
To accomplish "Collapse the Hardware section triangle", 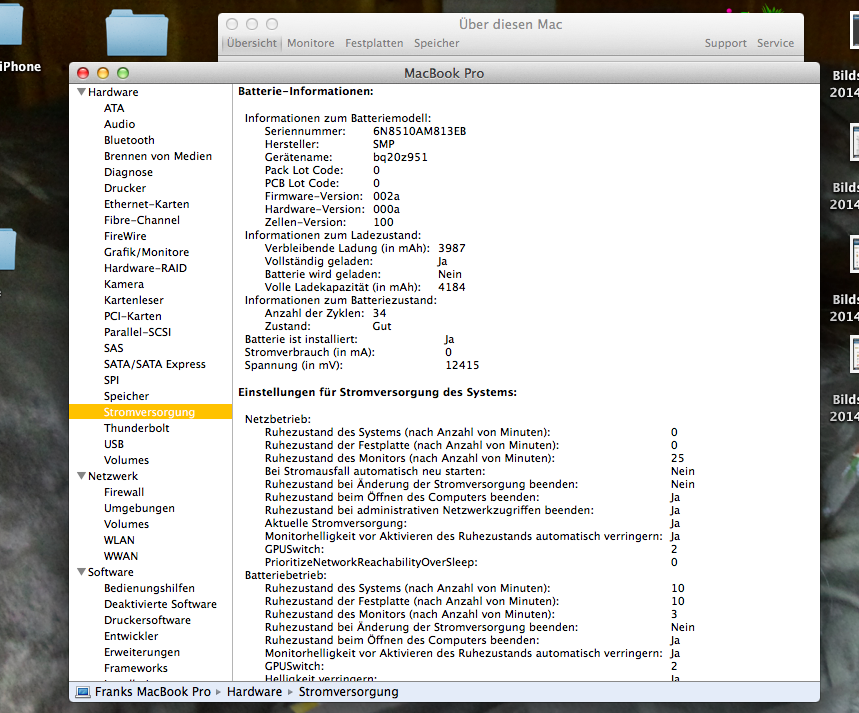I will click(80, 92).
